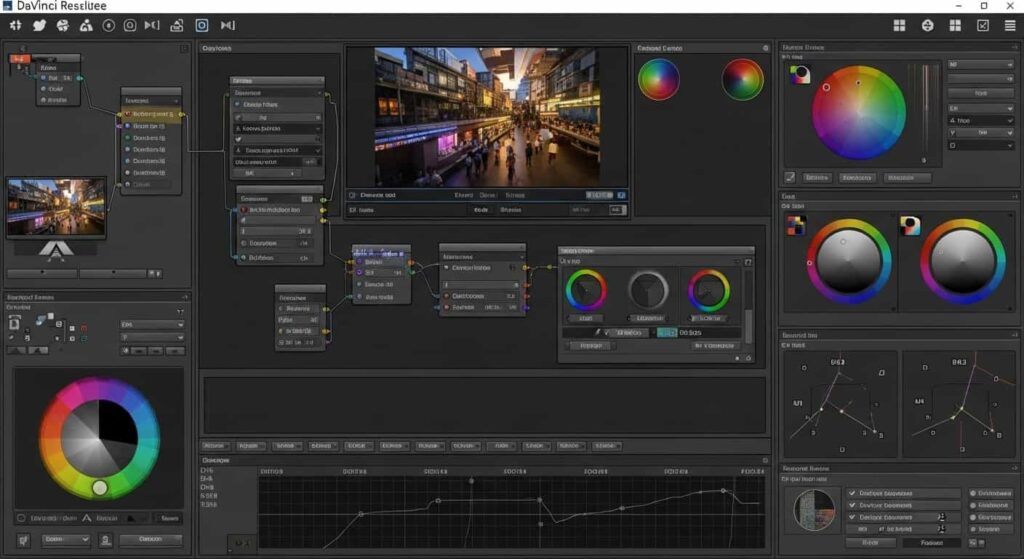Select the people-triangle icon in top toolbar
This screenshot has height=559, width=1024.
(86, 25)
